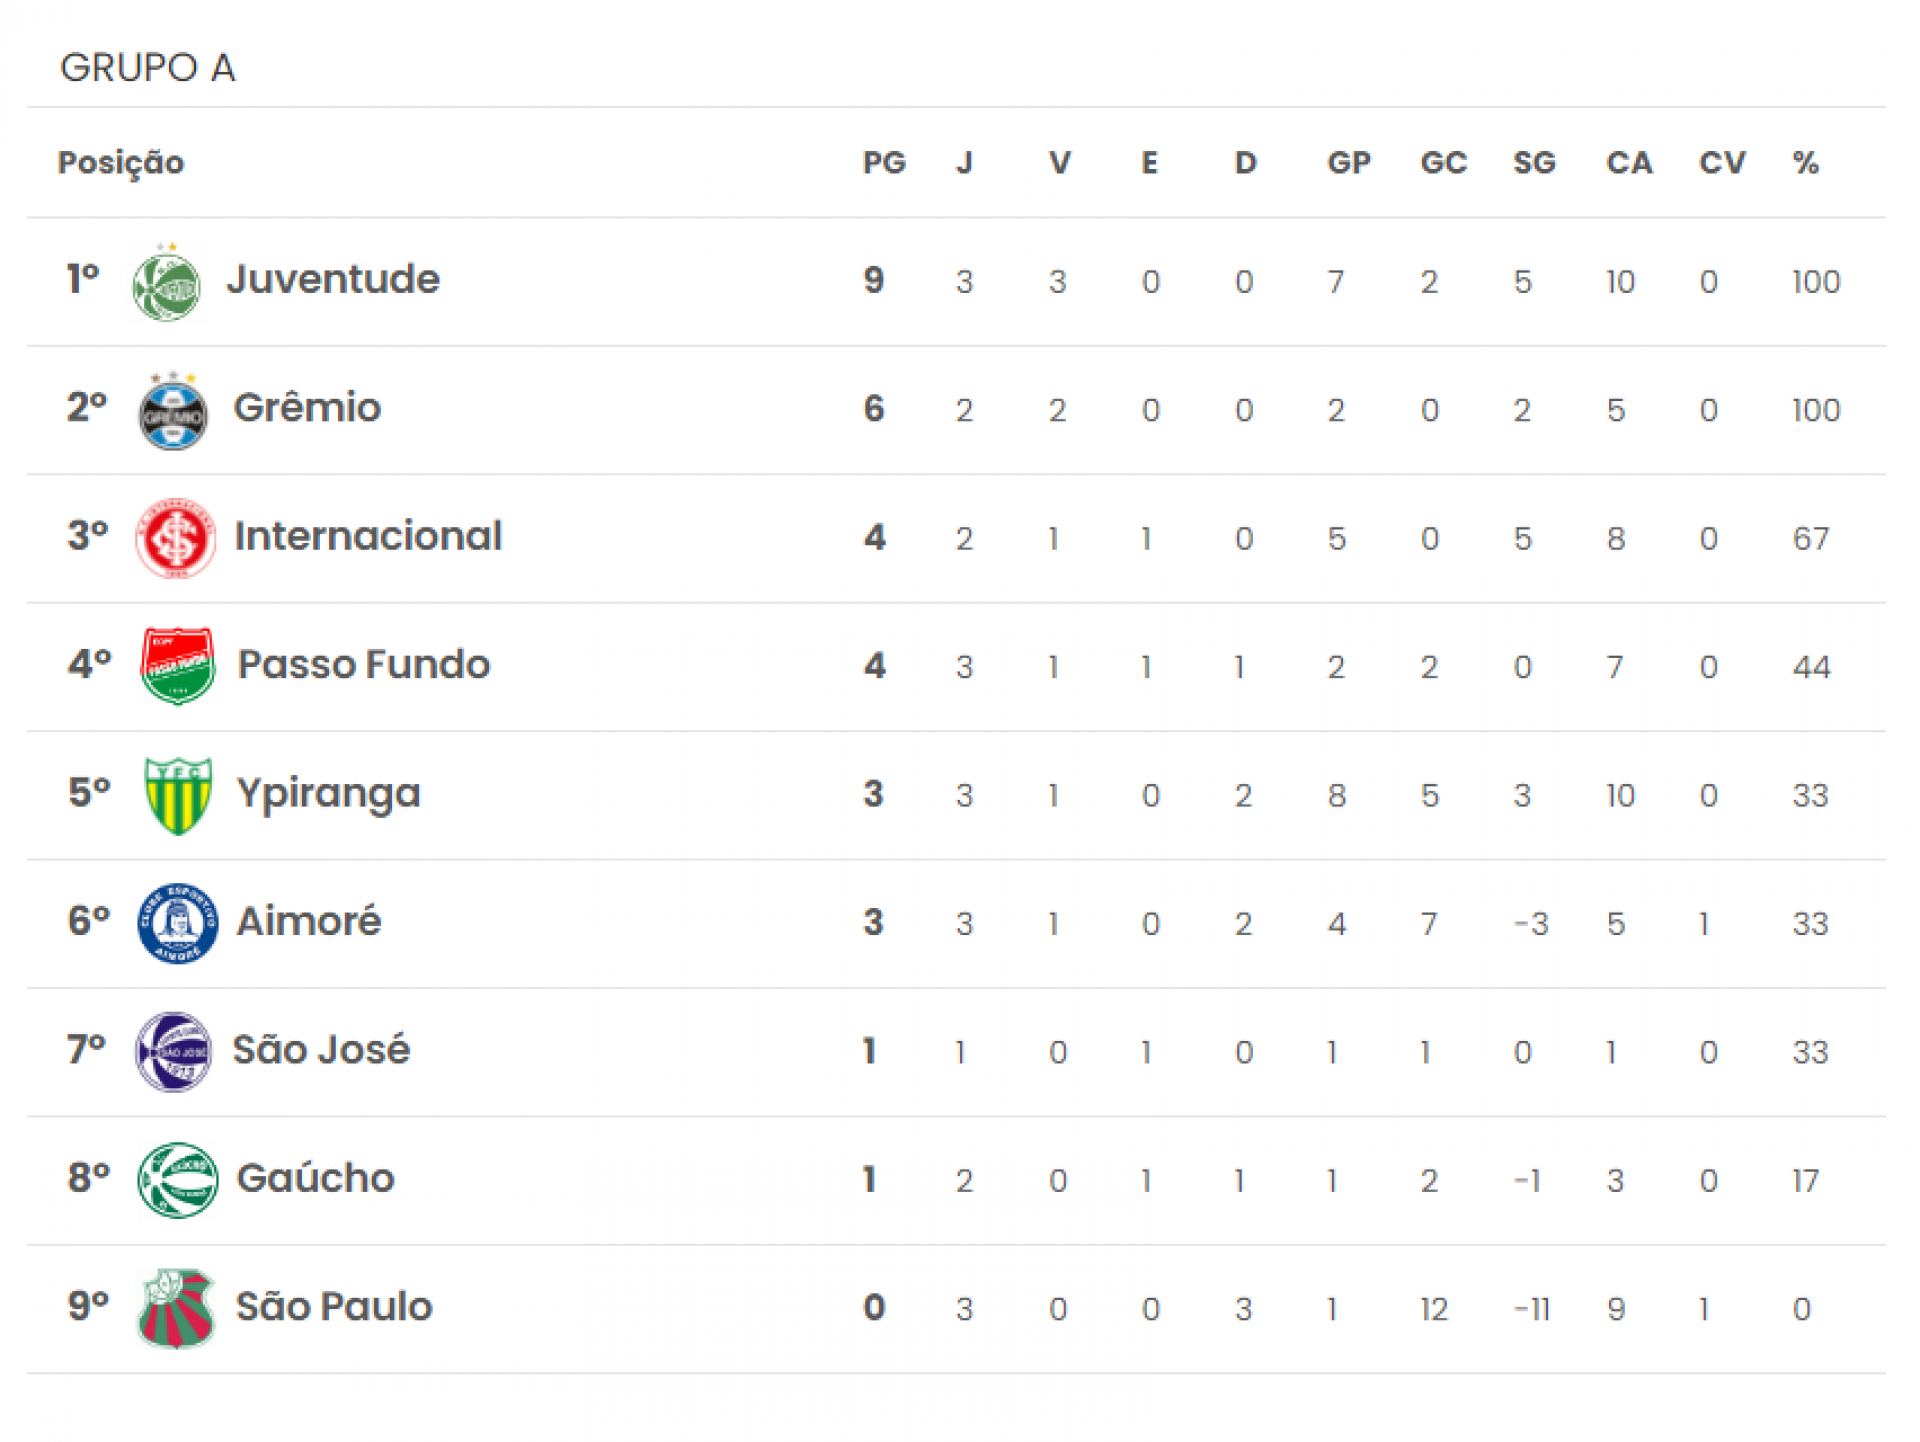Viewport: 1920px width, 1442px height.
Task: Click the Grêmio team badge
Action: [173, 411]
